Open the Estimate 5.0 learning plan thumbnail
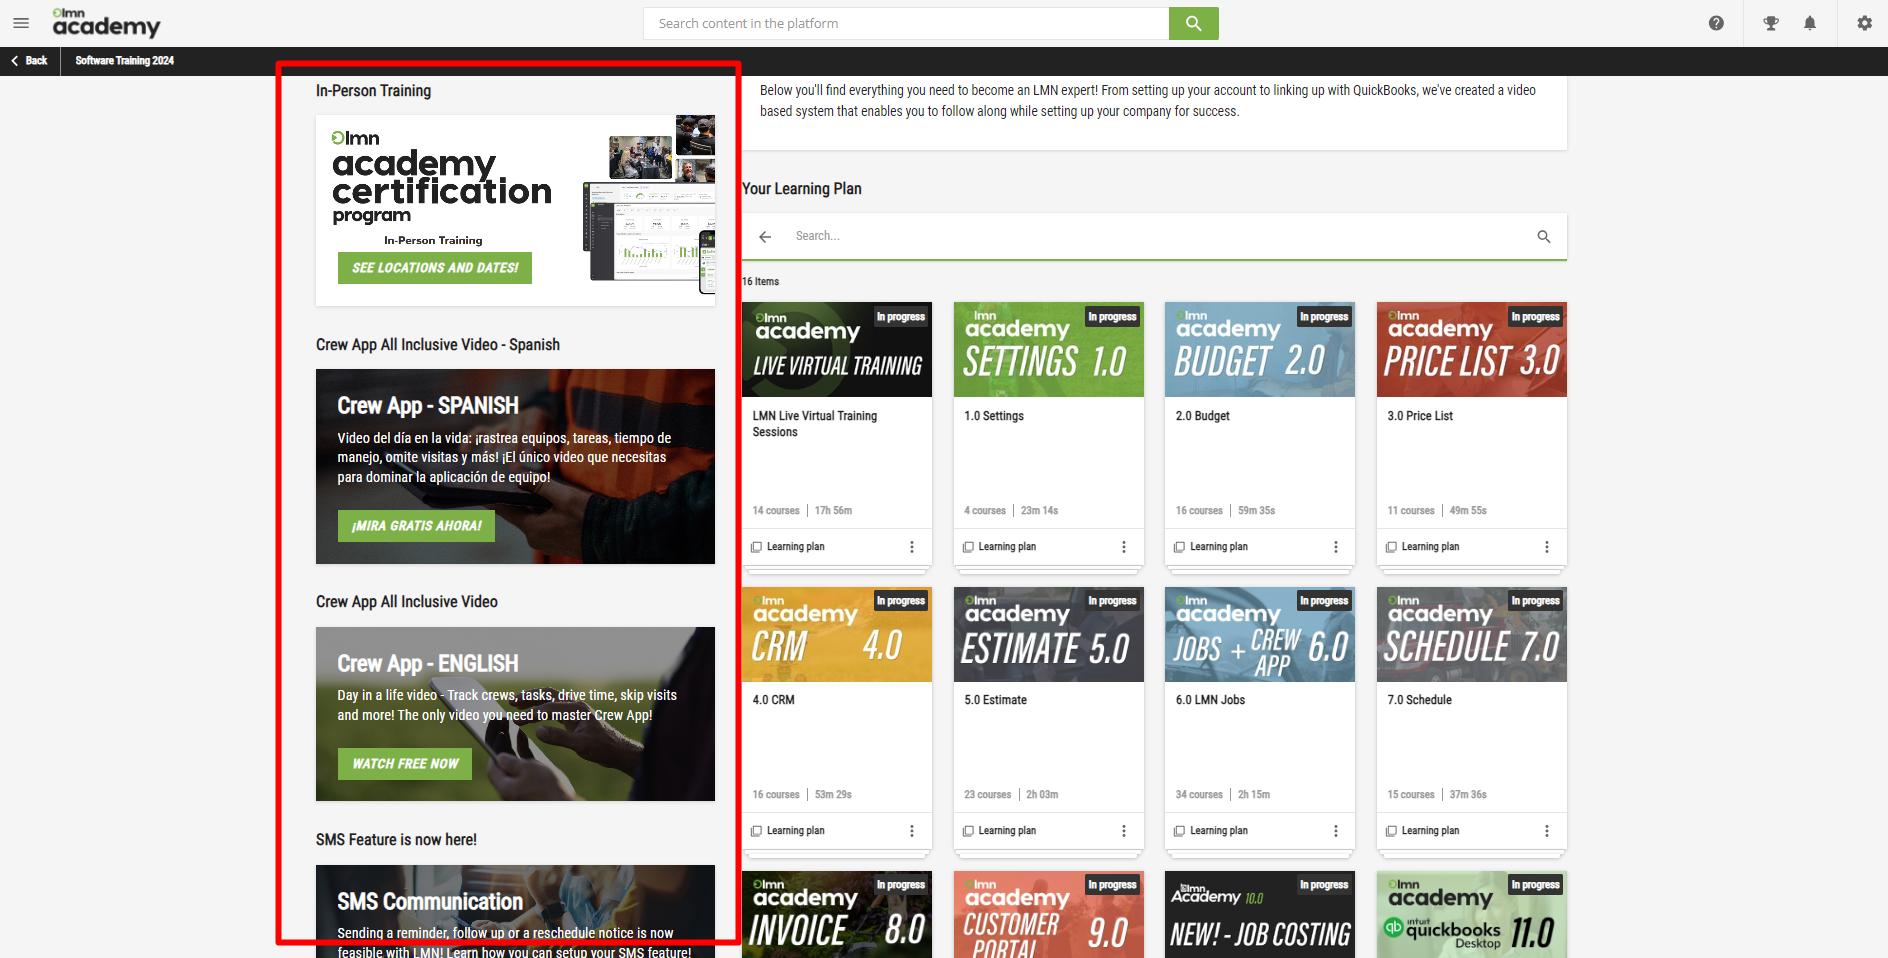The height and width of the screenshot is (958, 1888). pyautogui.click(x=1048, y=635)
